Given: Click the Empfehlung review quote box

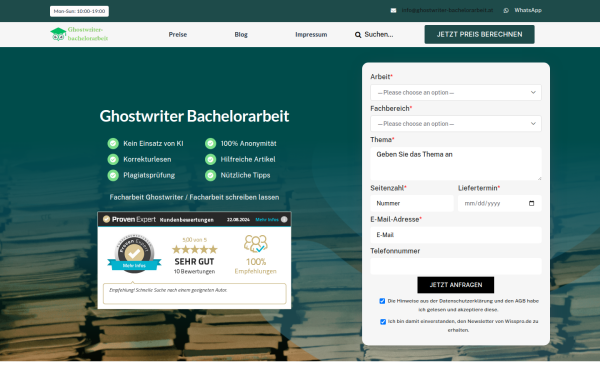Looking at the screenshot, I should [194, 293].
